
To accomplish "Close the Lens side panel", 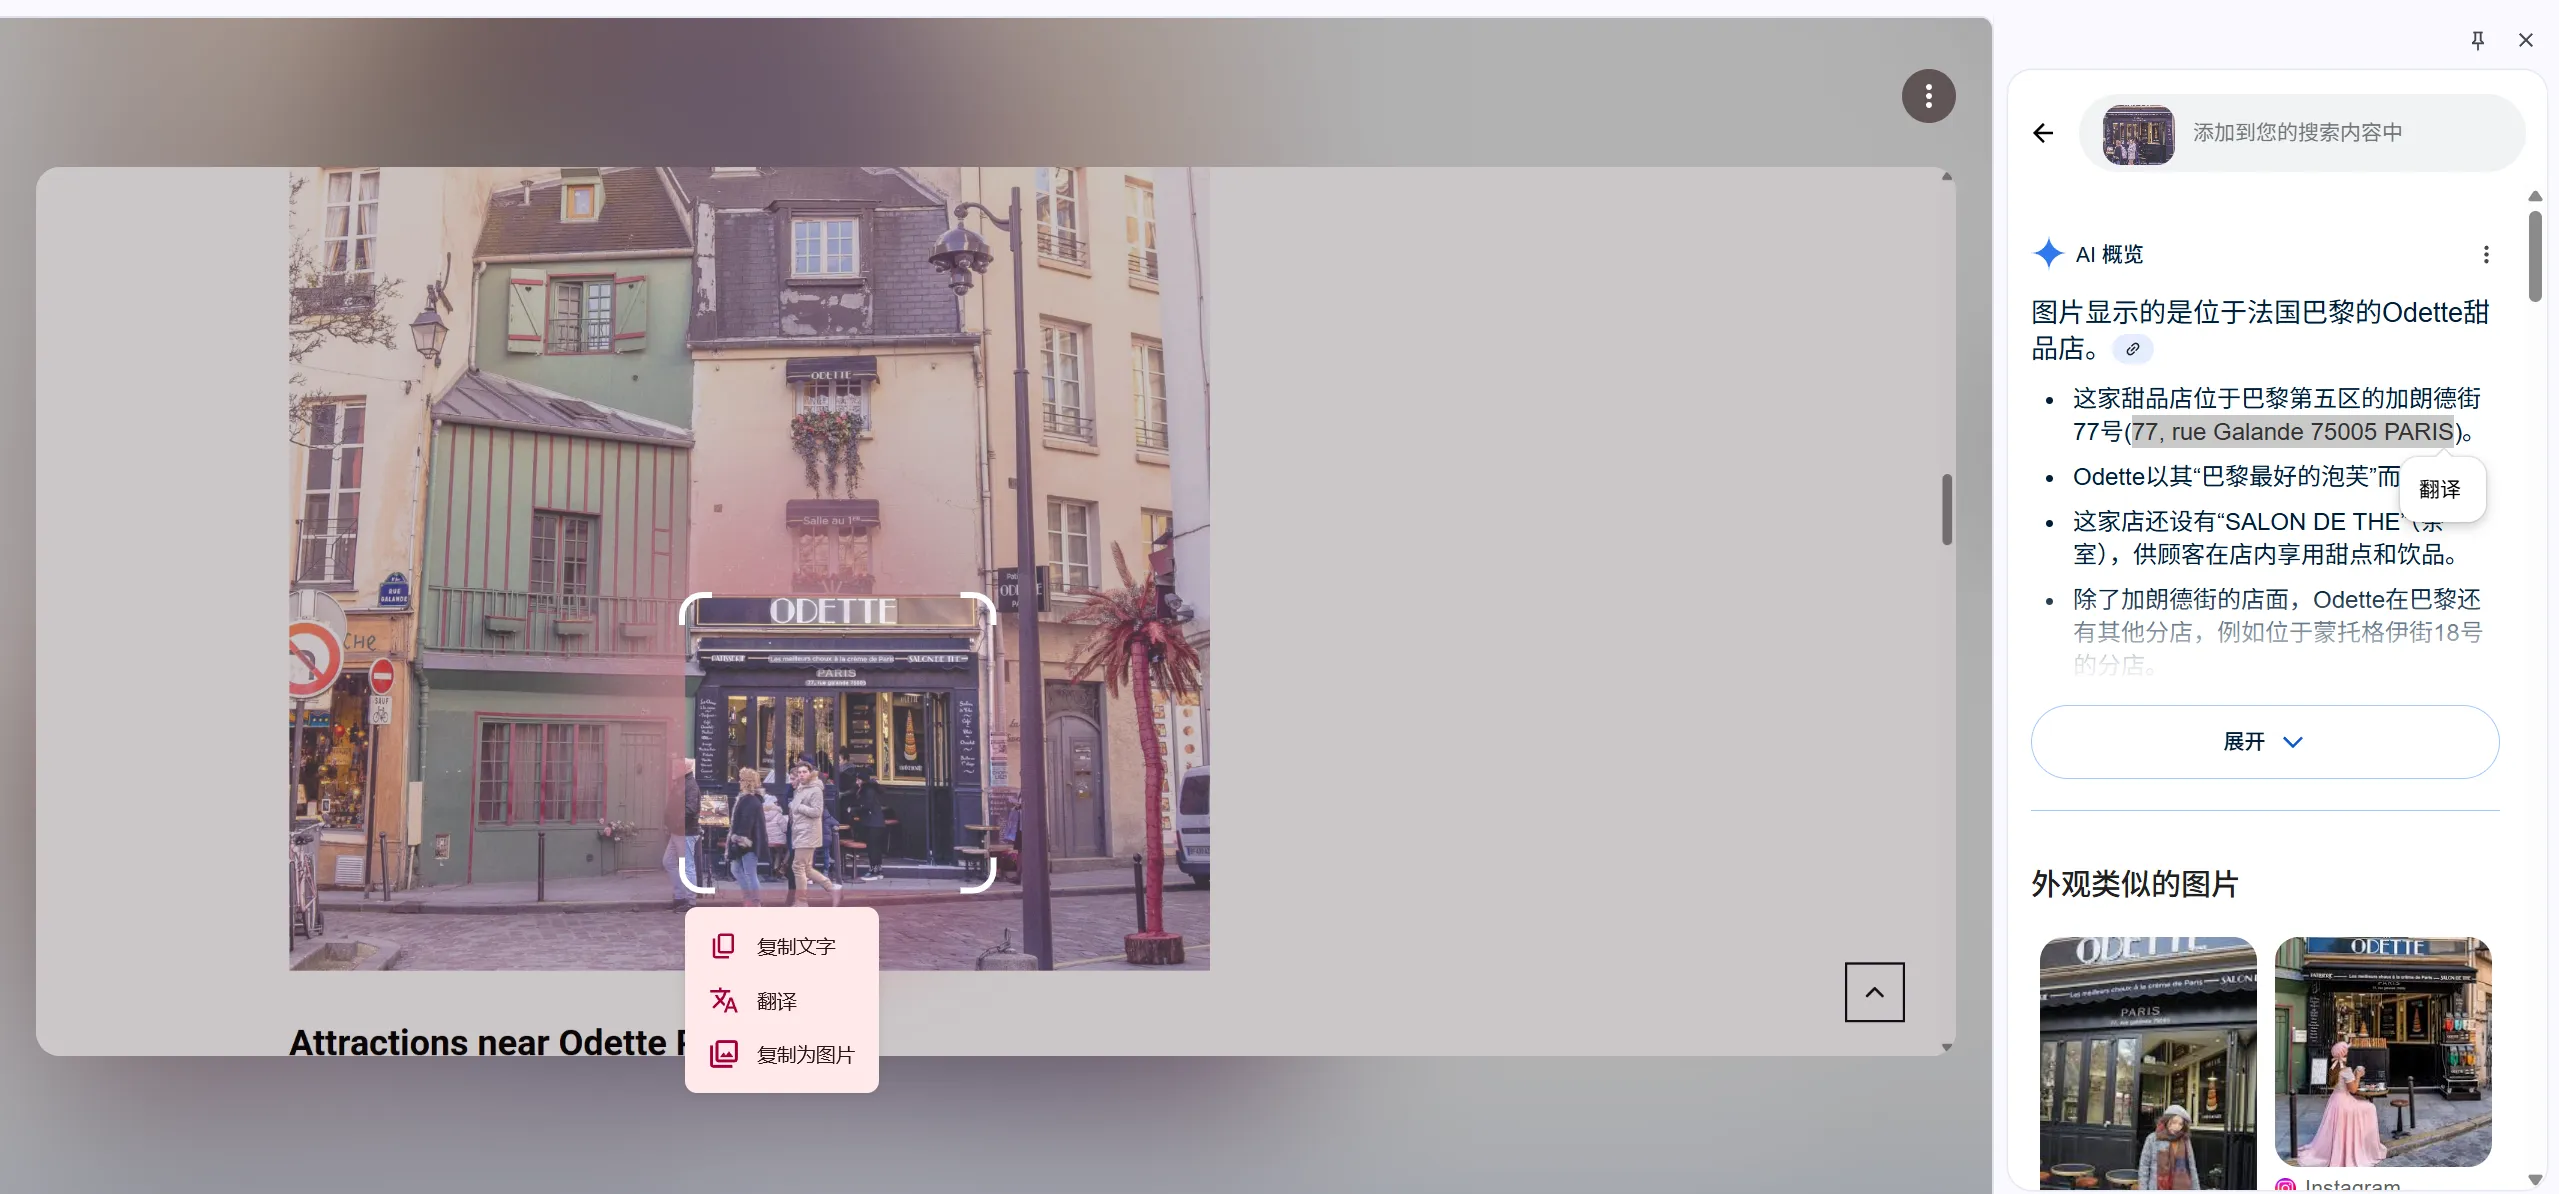I will (x=2525, y=40).
